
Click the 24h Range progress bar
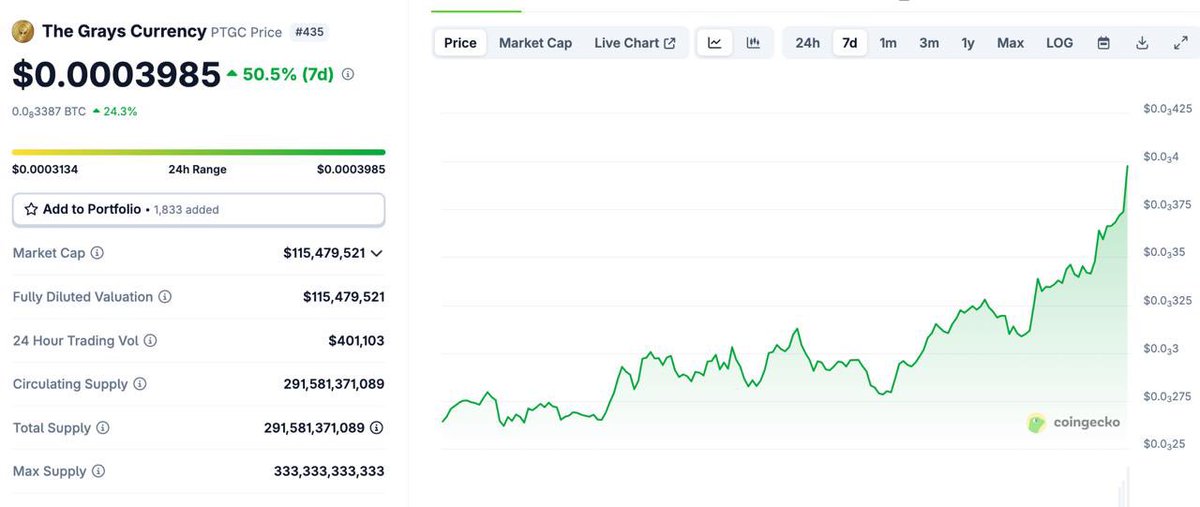pos(198,152)
